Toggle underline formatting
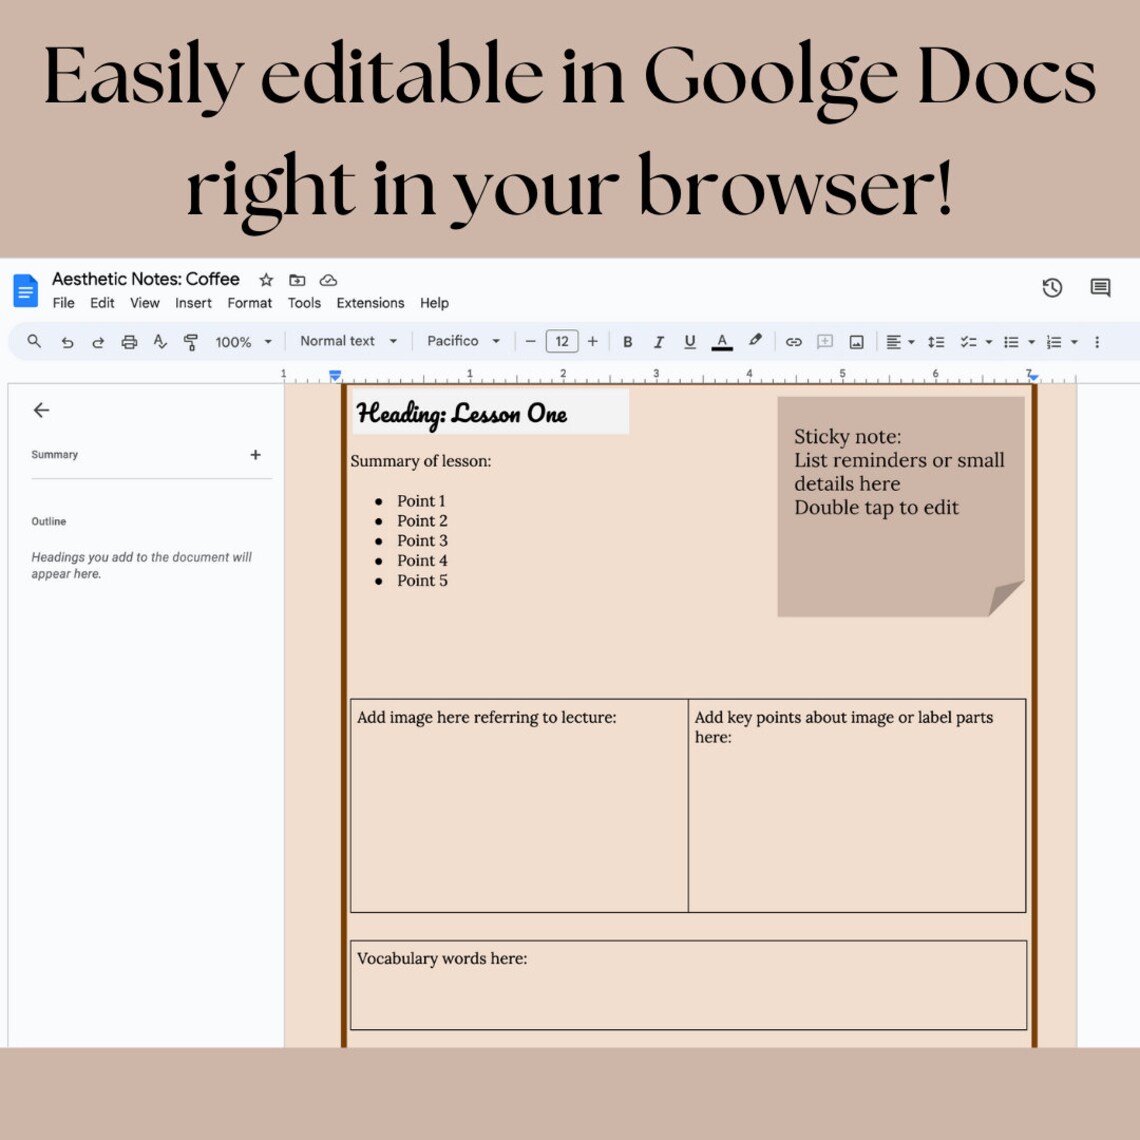1140x1140 pixels. [x=690, y=341]
